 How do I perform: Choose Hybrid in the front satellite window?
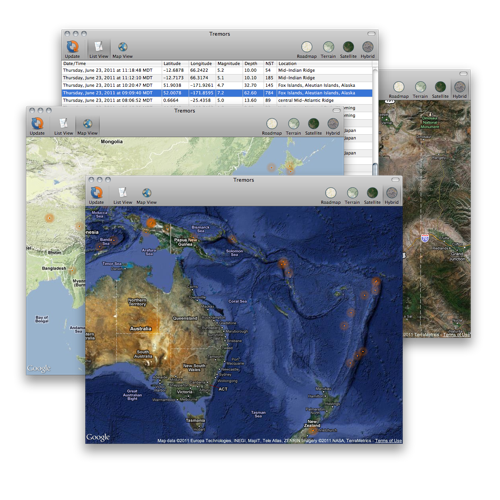[392, 195]
